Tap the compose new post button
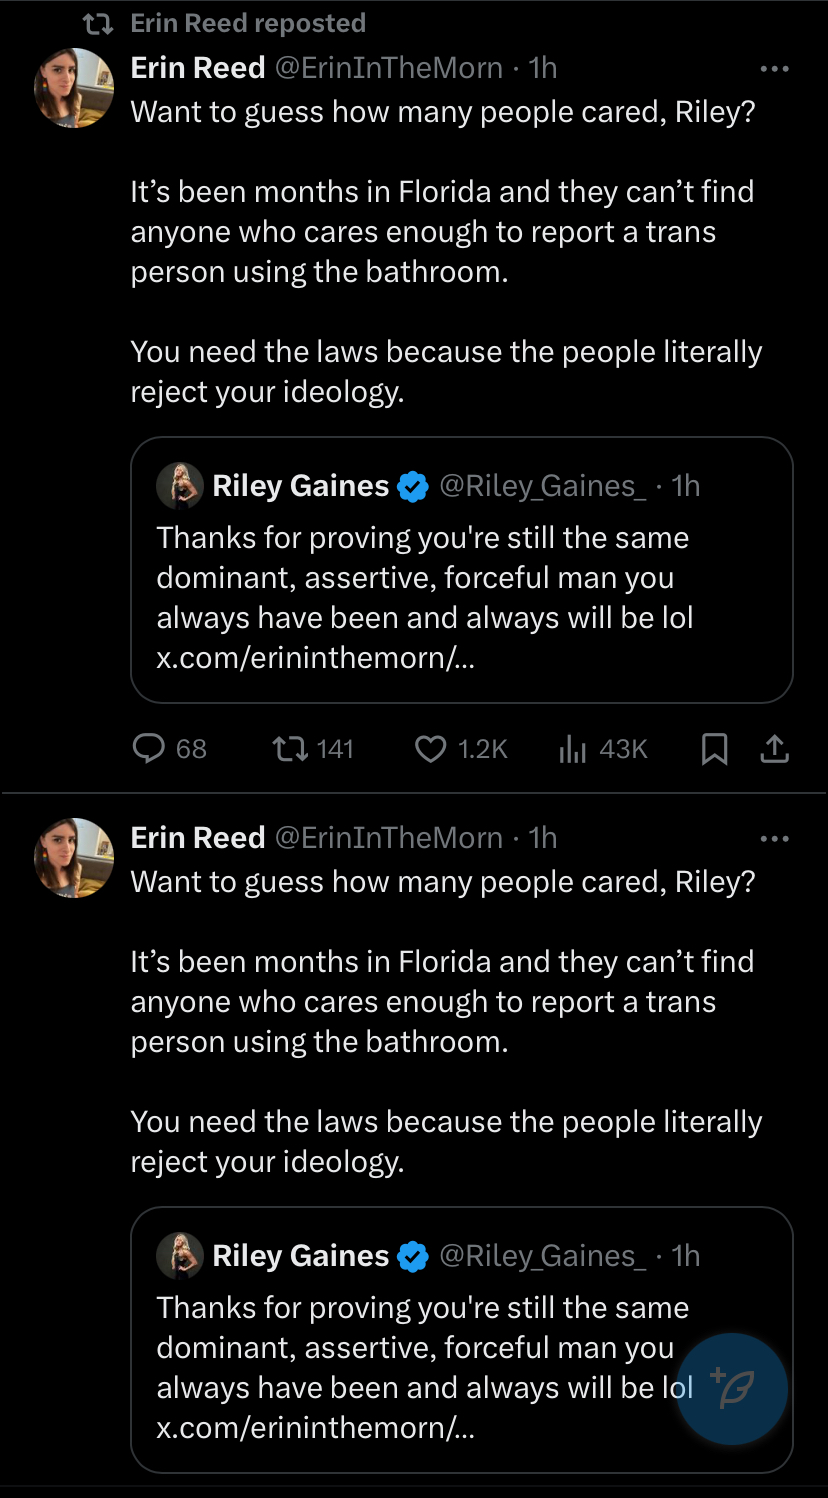Screen dimensions: 828x1498 [732, 1389]
